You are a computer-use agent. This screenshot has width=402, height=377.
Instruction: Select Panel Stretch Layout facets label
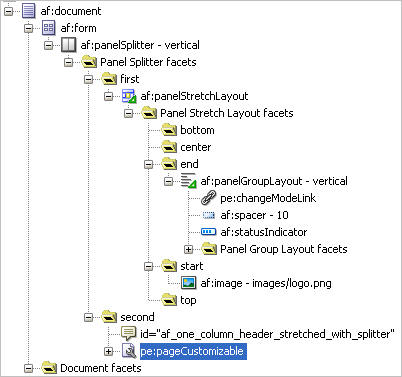tap(227, 113)
